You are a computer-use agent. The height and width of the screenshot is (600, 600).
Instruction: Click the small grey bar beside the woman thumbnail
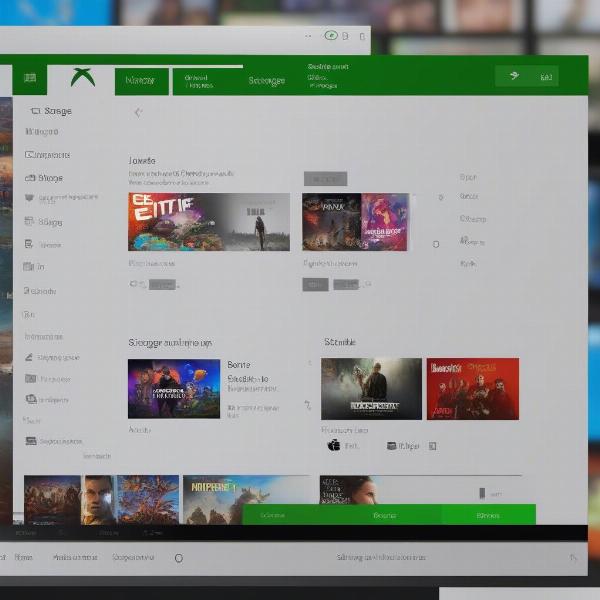482,494
